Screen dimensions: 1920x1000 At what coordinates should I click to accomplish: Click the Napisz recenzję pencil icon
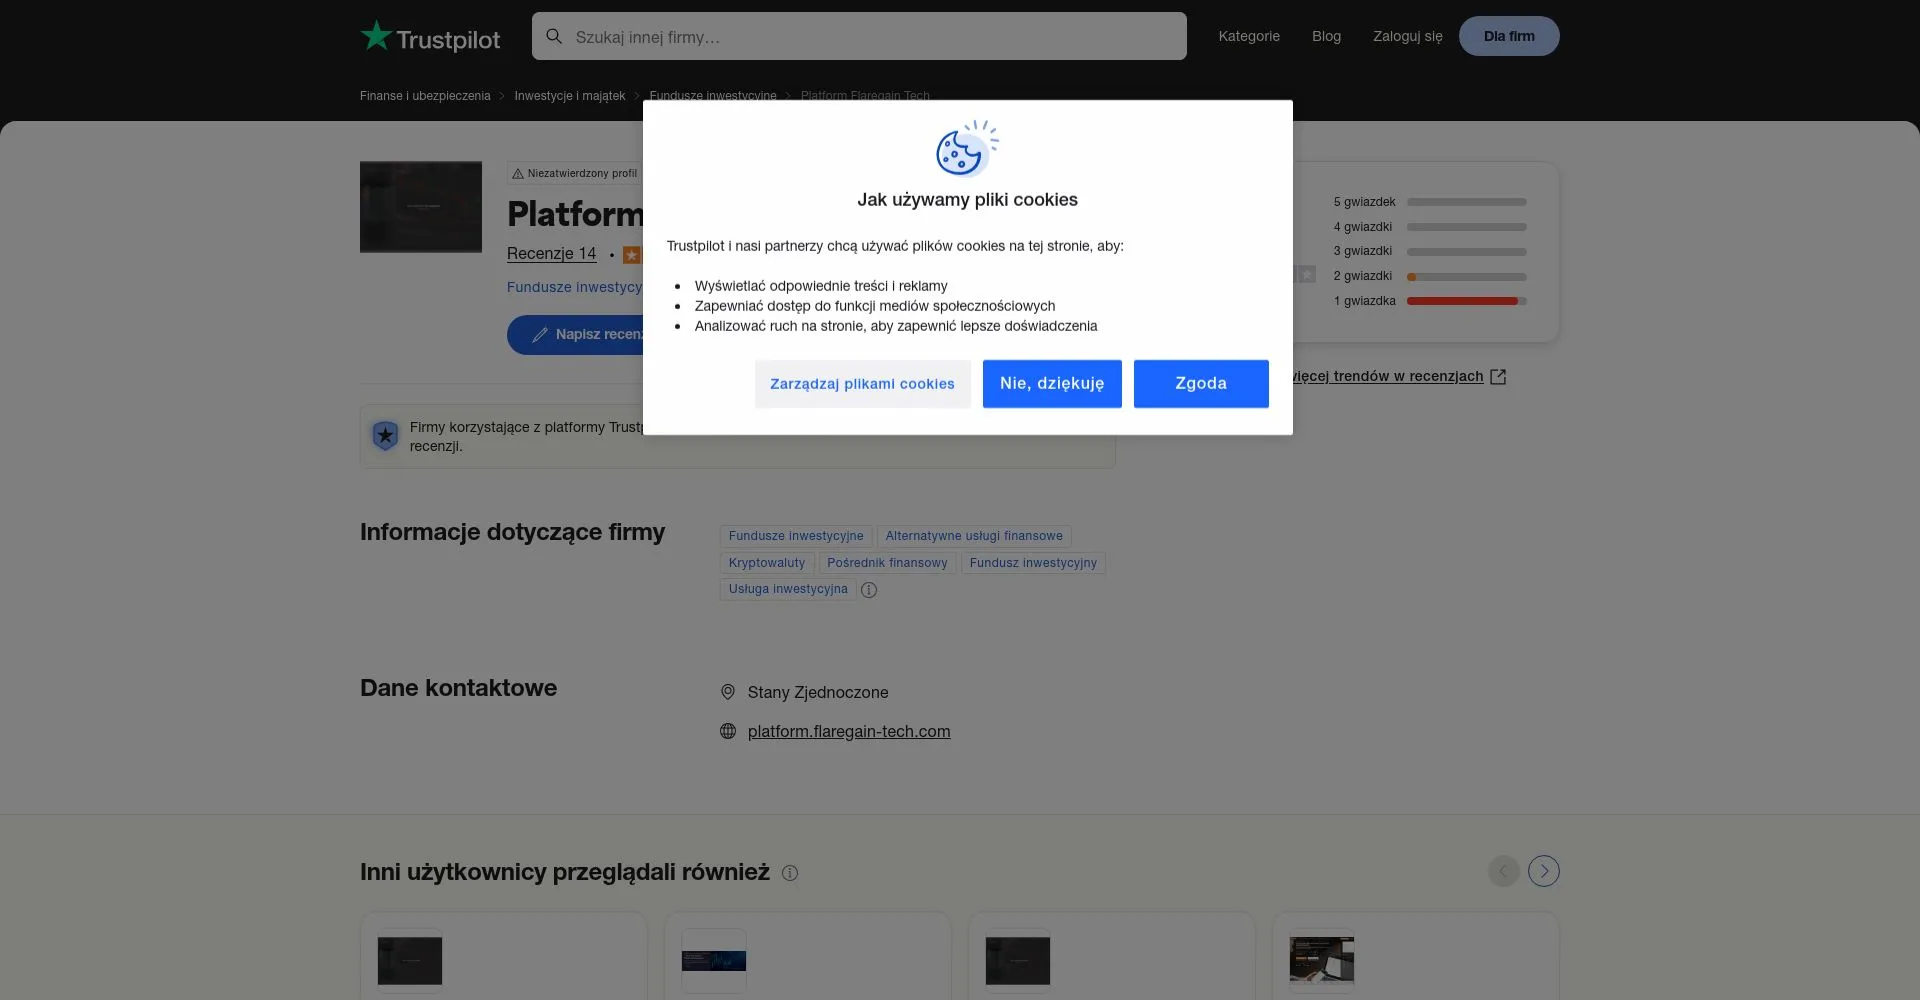coord(540,335)
